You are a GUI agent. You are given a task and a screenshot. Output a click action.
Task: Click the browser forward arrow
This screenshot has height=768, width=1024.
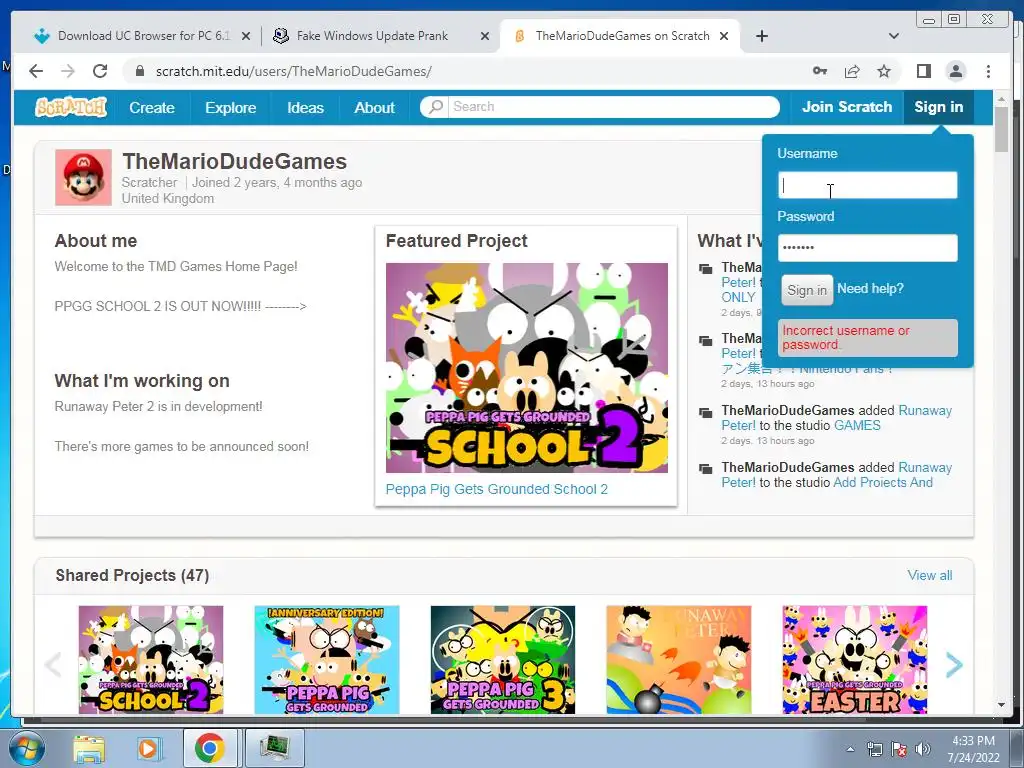click(x=68, y=71)
